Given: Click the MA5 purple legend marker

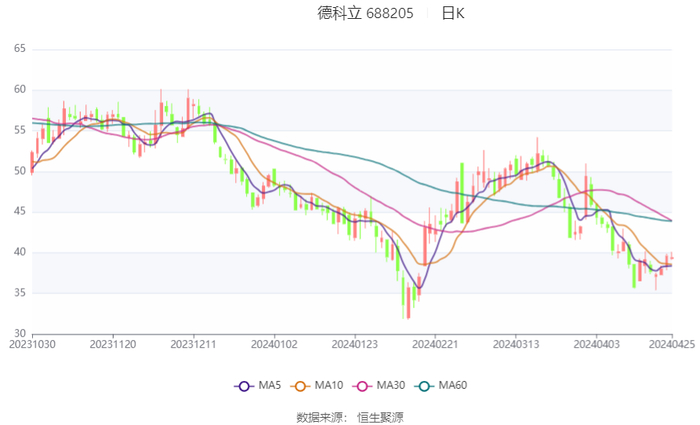Looking at the screenshot, I should [243, 386].
